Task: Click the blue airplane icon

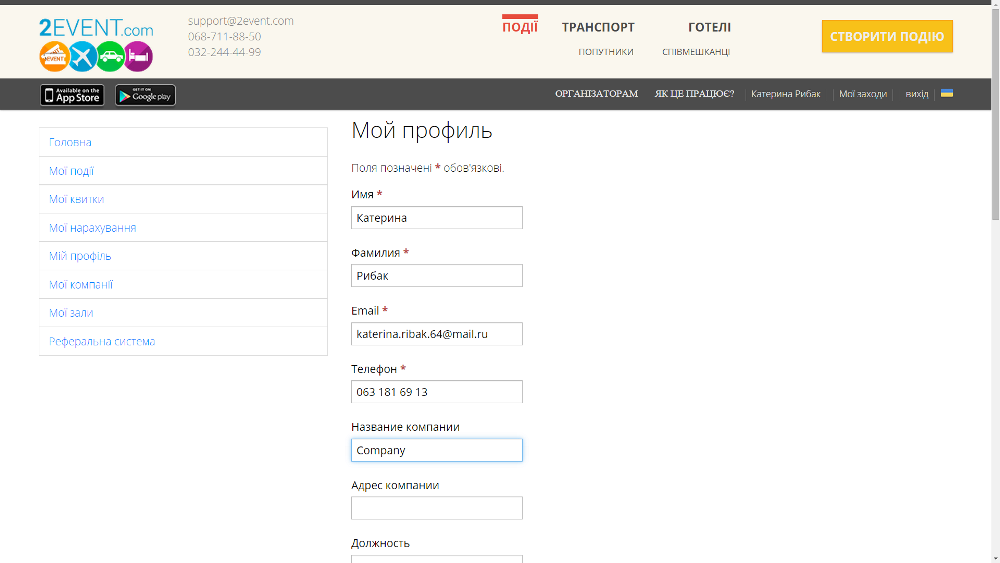Action: click(x=82, y=57)
